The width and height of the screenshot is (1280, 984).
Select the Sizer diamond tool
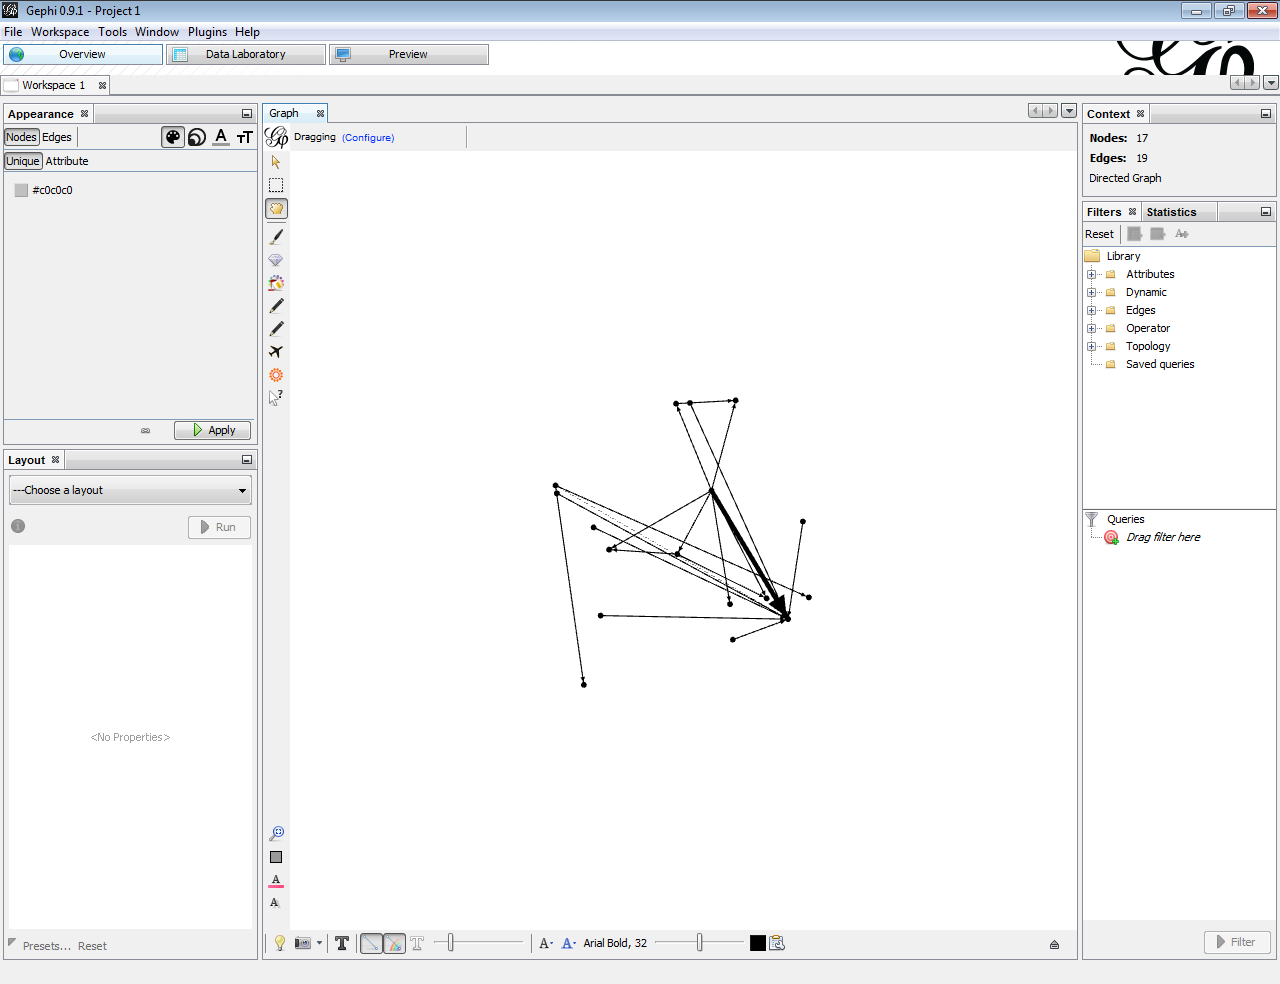pyautogui.click(x=276, y=260)
